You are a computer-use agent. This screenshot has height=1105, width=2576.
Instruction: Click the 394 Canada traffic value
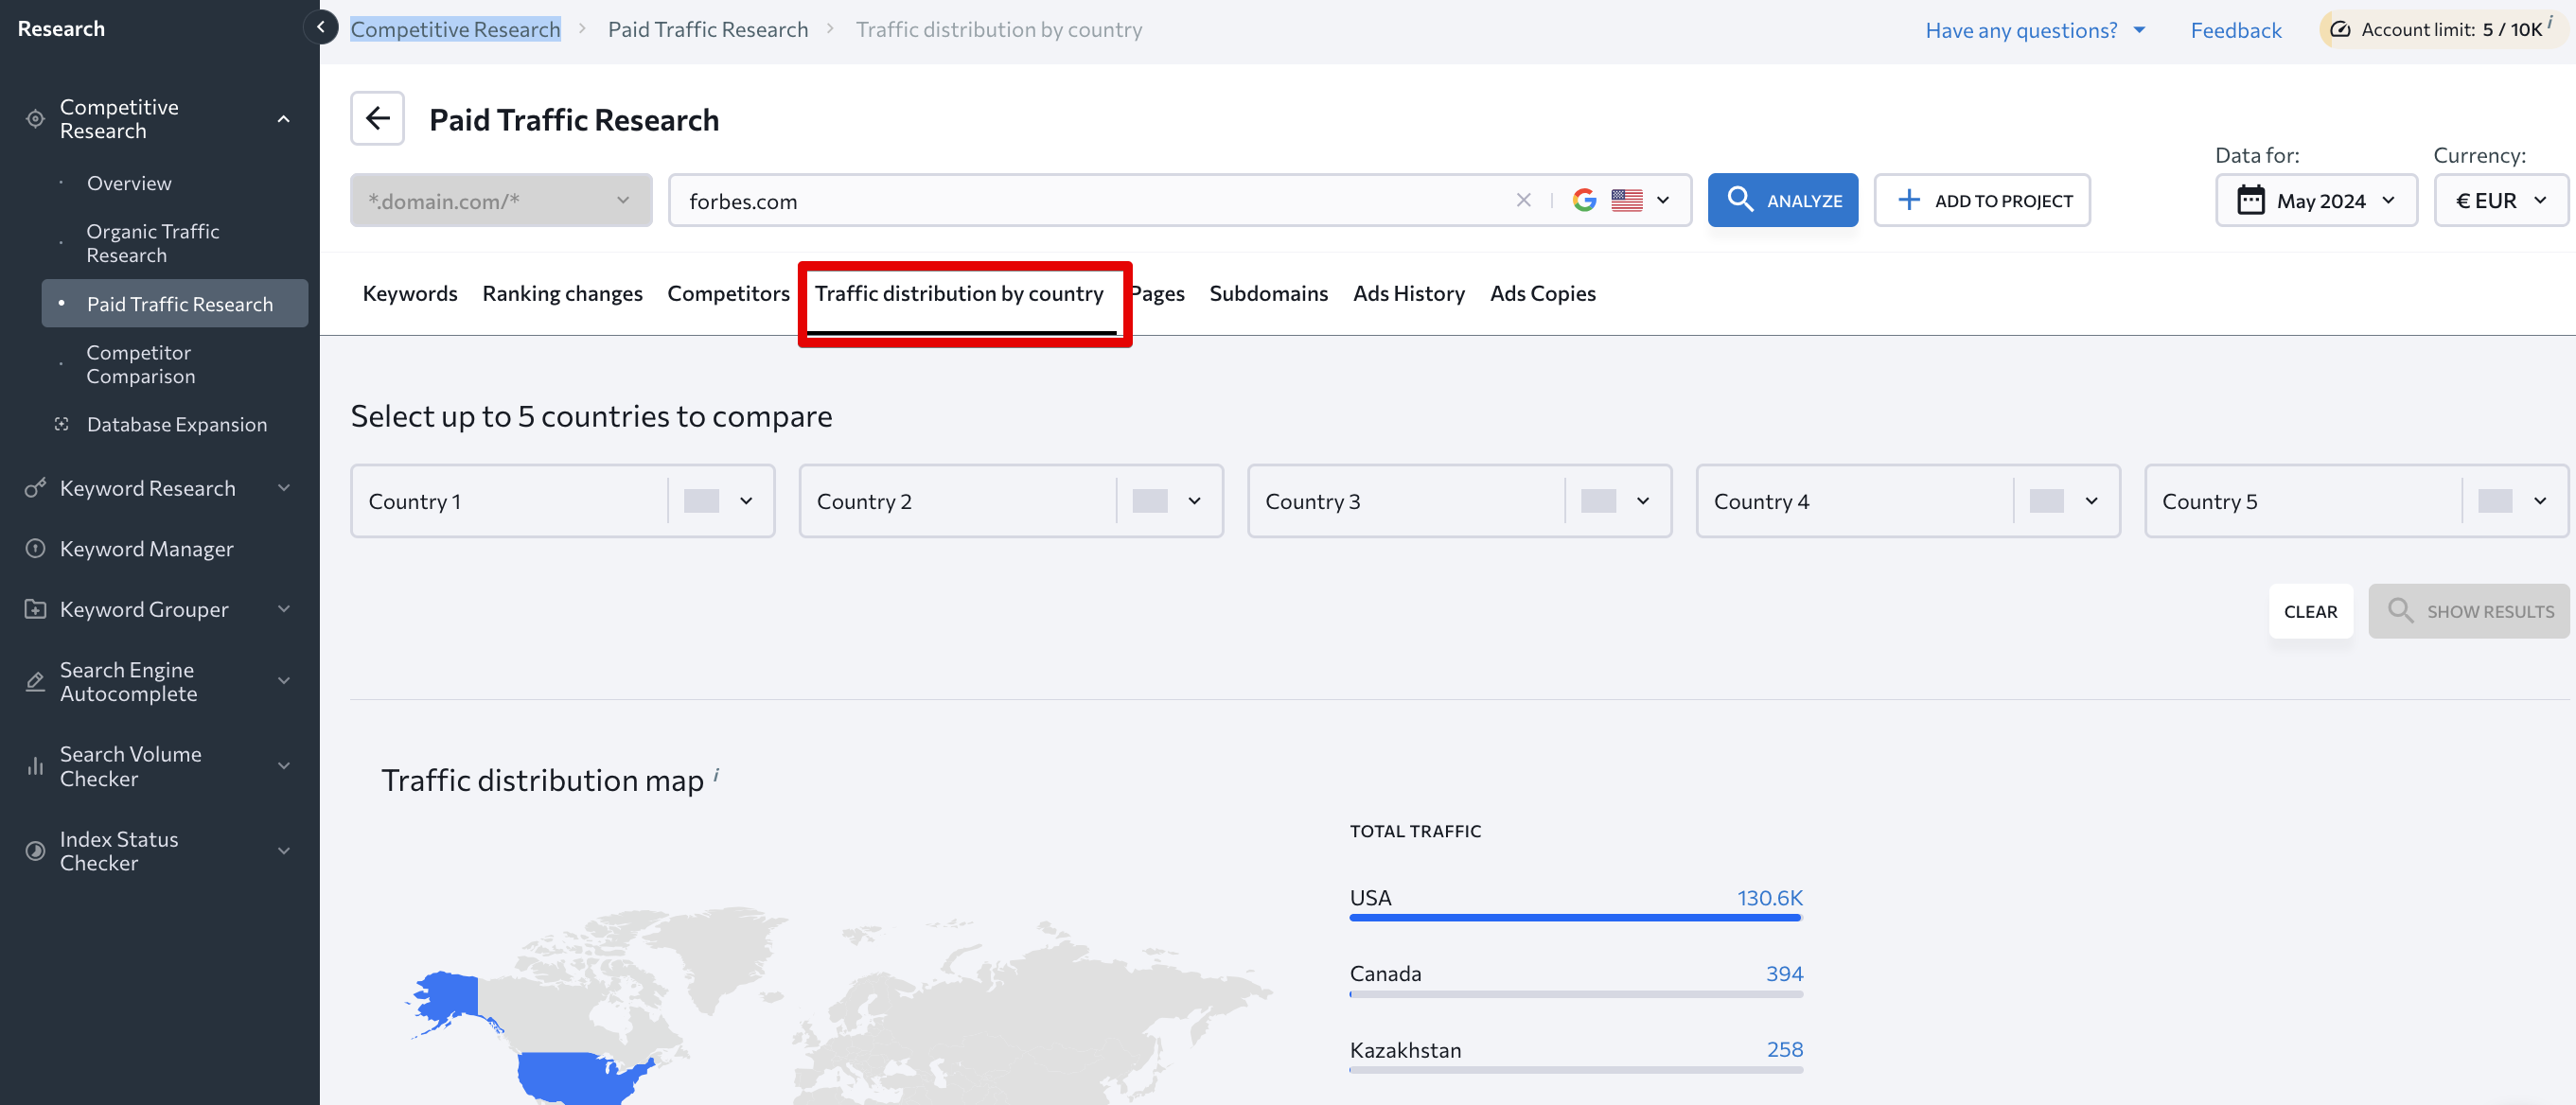pyautogui.click(x=1784, y=973)
